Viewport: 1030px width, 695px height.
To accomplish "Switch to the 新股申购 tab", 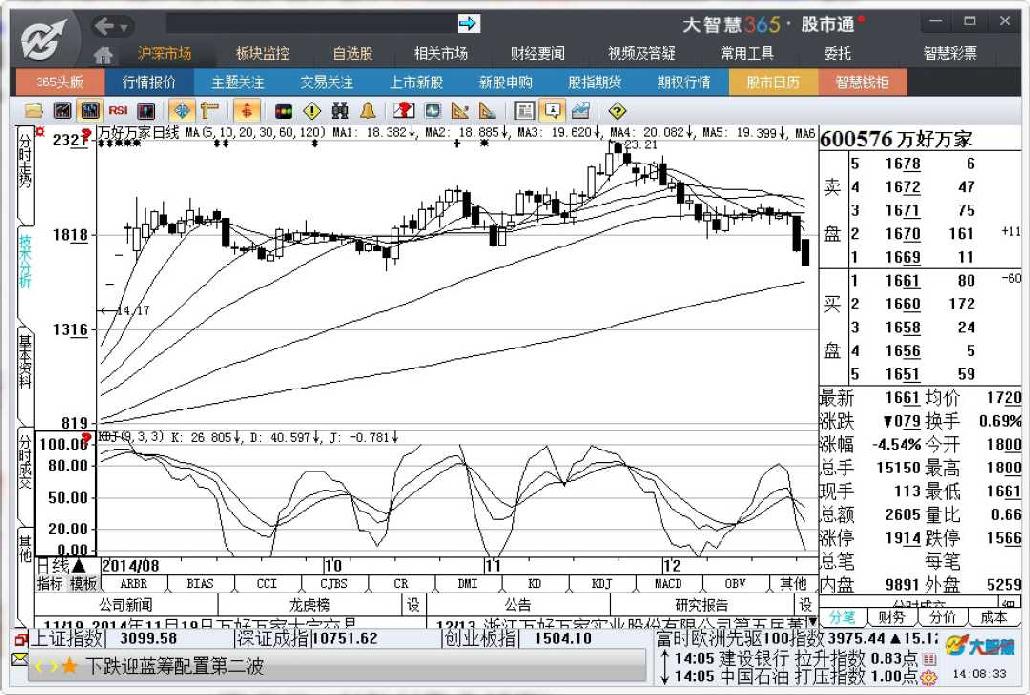I will [x=506, y=82].
